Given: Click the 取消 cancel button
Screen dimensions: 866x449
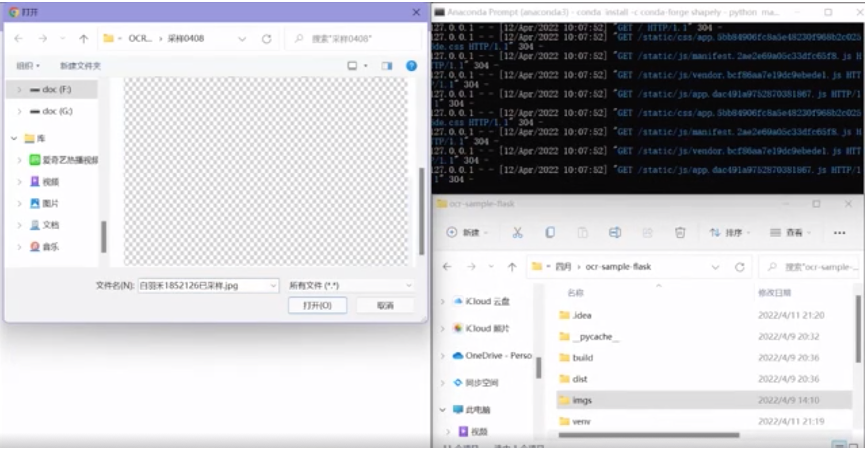Looking at the screenshot, I should (x=385, y=305).
